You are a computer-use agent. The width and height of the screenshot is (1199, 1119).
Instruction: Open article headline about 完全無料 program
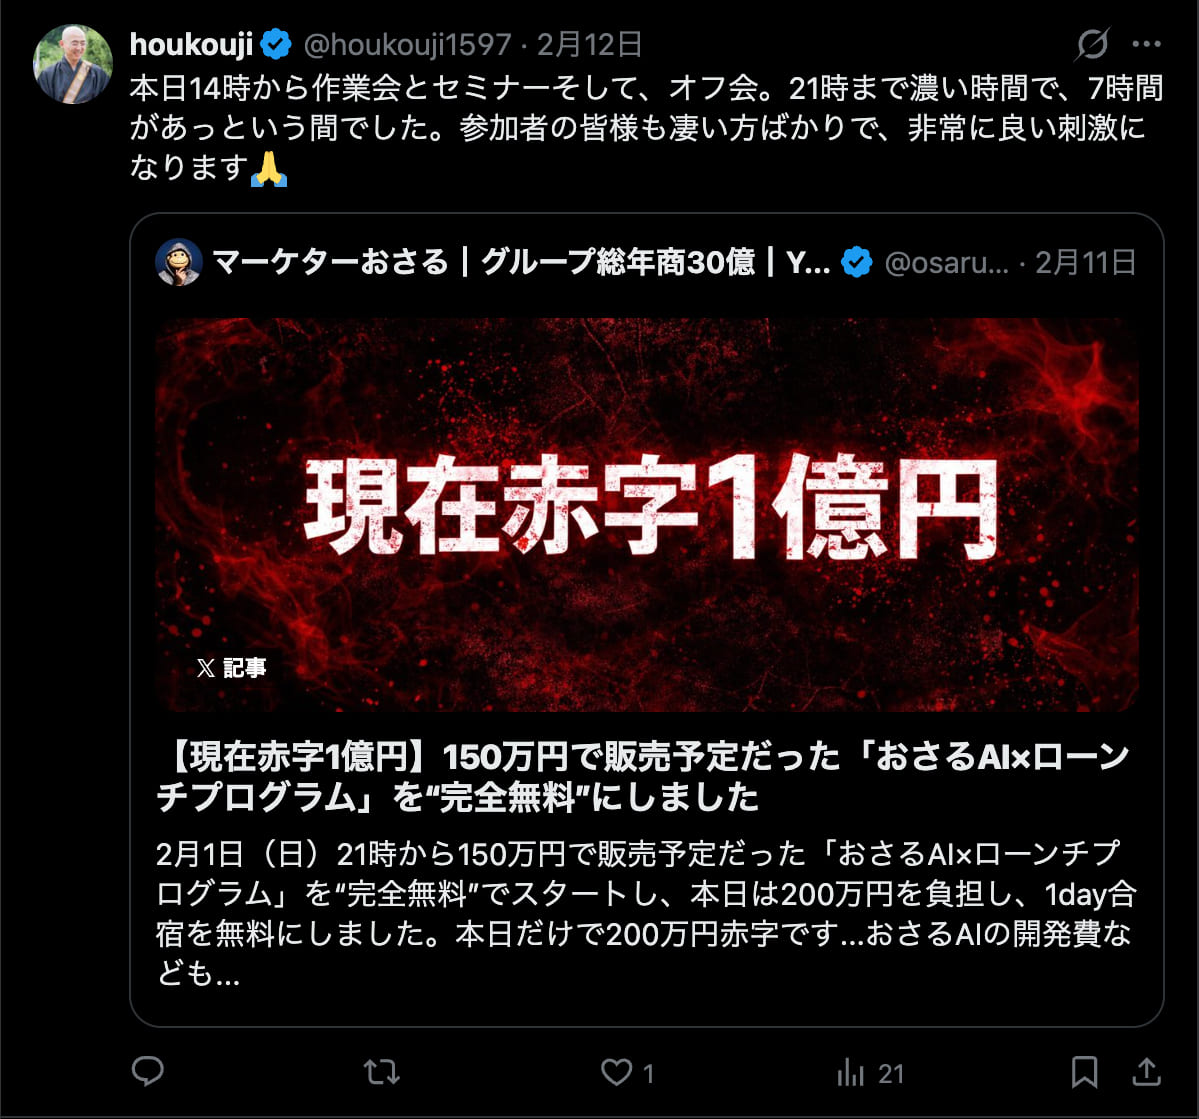tap(644, 776)
